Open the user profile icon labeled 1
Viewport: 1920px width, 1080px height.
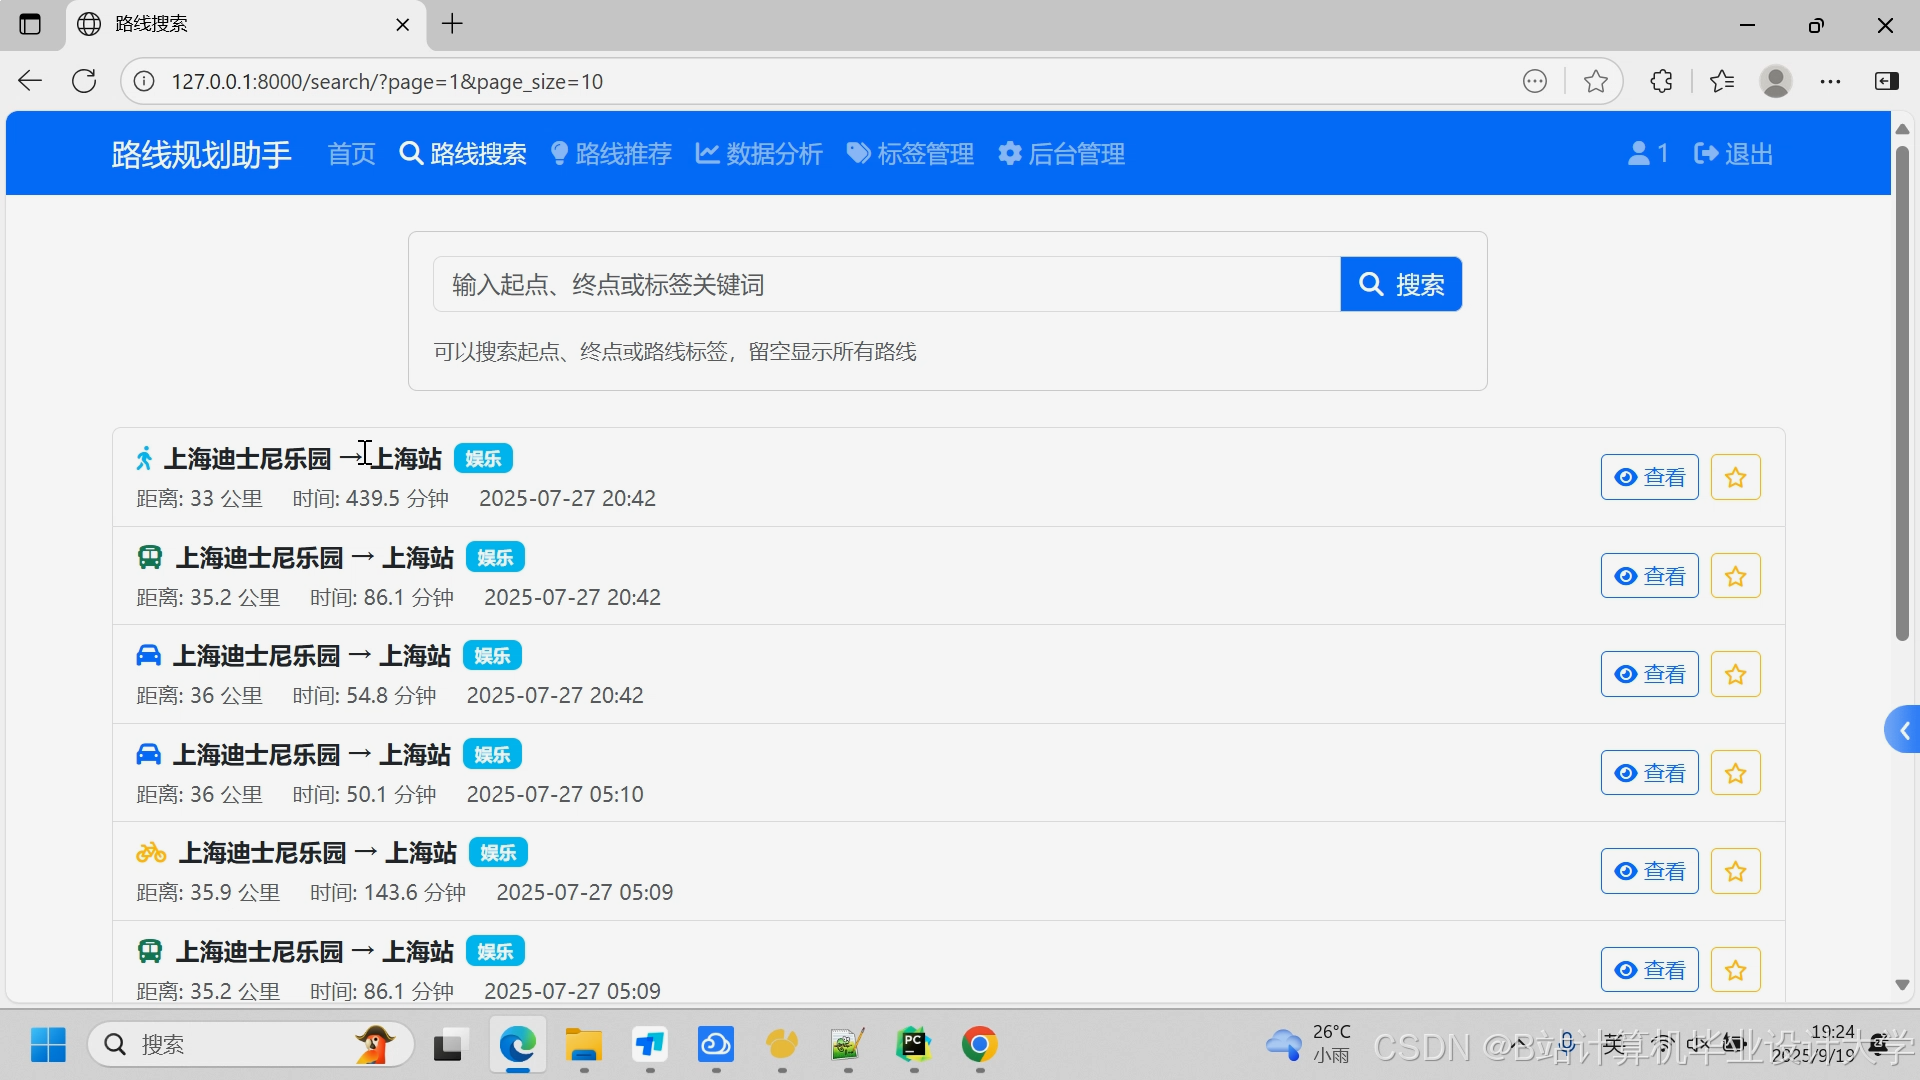point(1647,154)
